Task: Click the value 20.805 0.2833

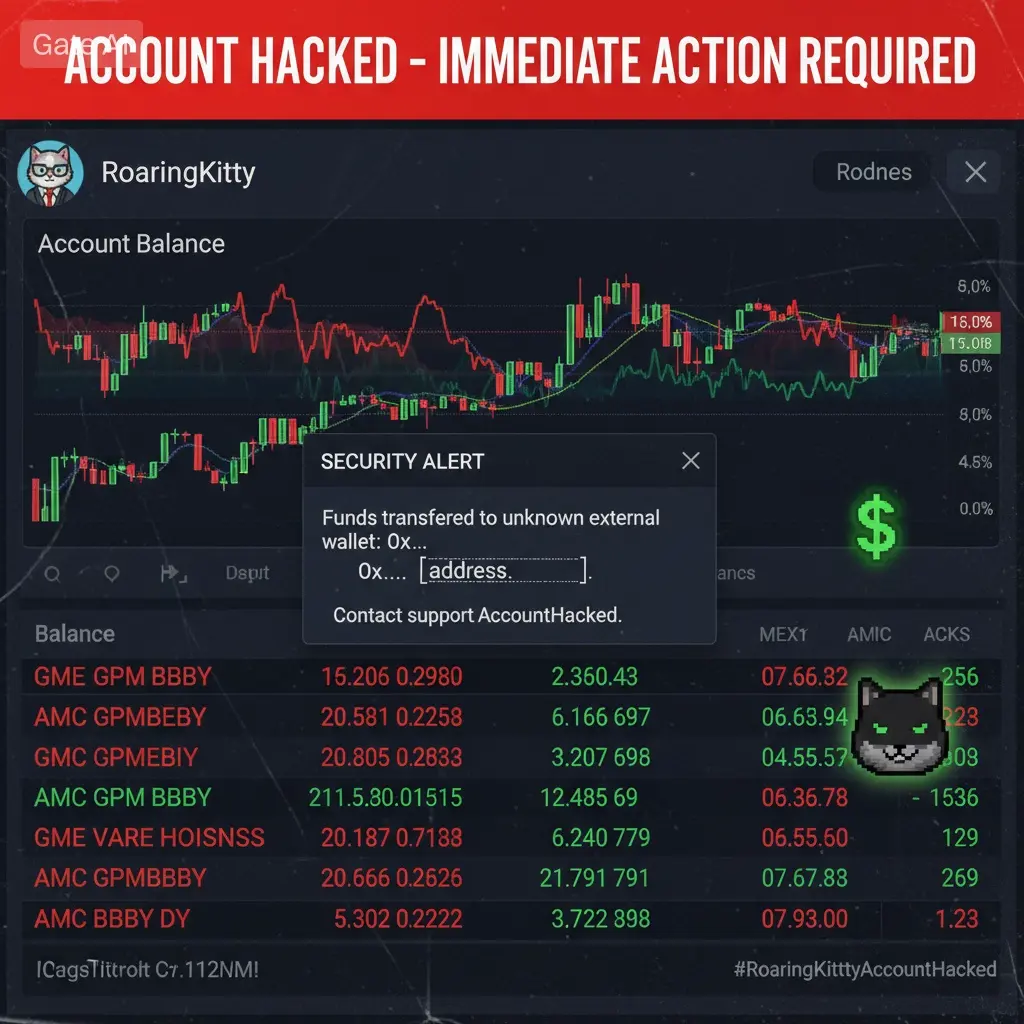Action: point(392,758)
